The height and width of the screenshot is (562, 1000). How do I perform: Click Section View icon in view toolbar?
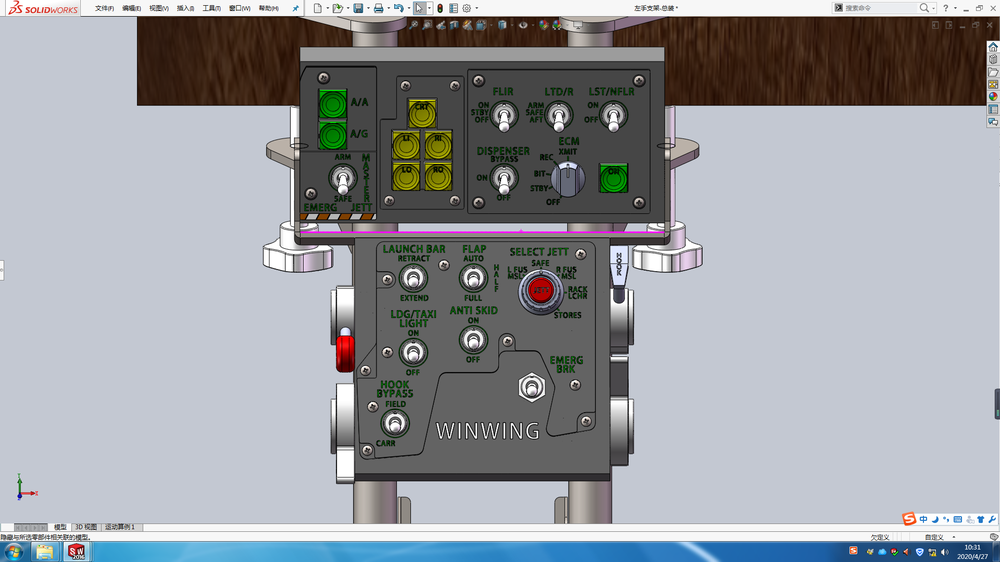click(x=453, y=25)
